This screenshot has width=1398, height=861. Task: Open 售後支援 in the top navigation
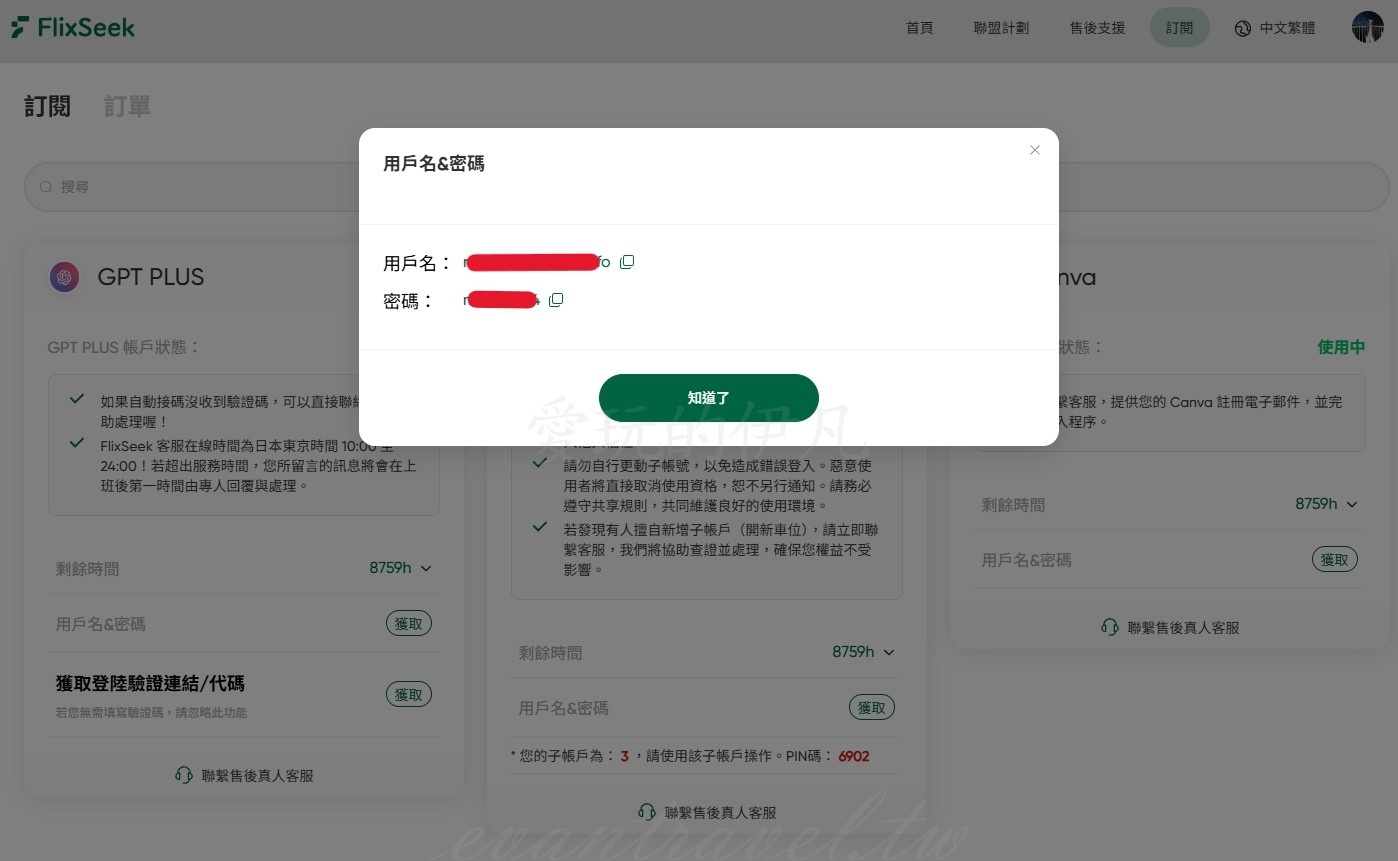coord(1097,28)
